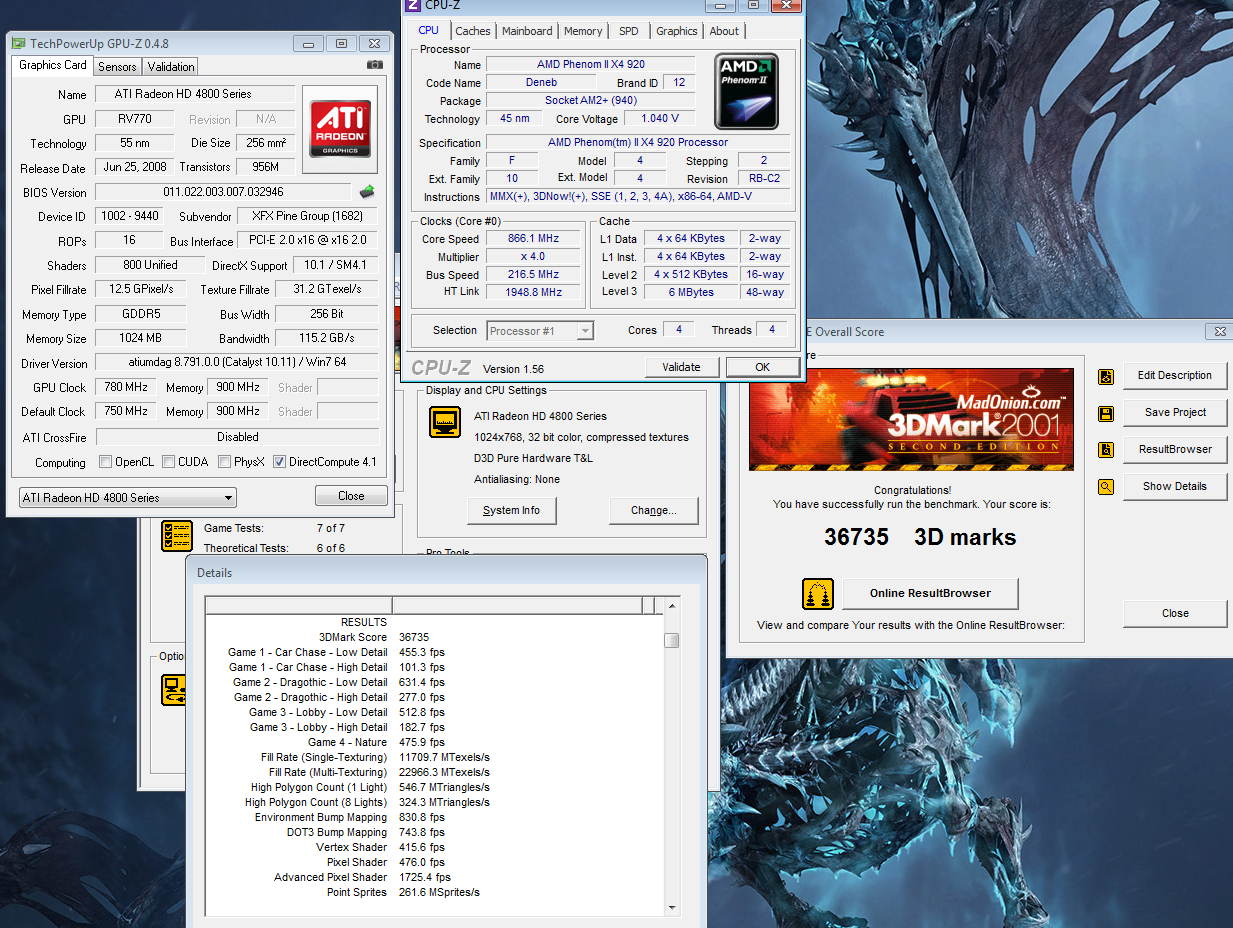
Task: Click the HT Link 1948.8 MHz value
Action: 533,292
